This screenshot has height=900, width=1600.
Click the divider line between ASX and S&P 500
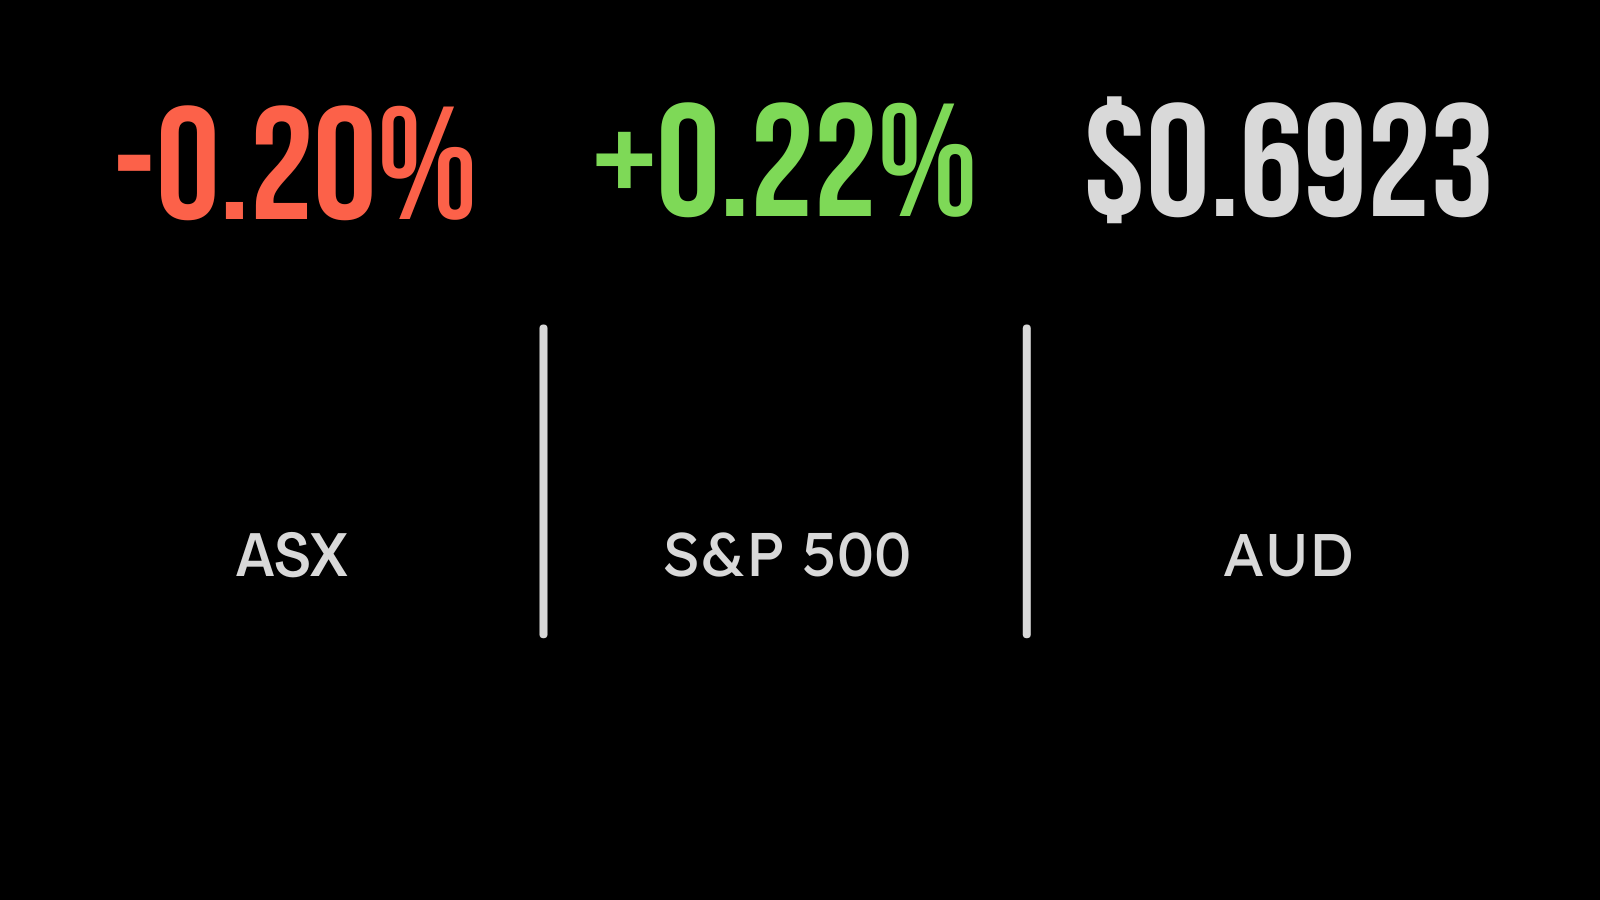[543, 481]
